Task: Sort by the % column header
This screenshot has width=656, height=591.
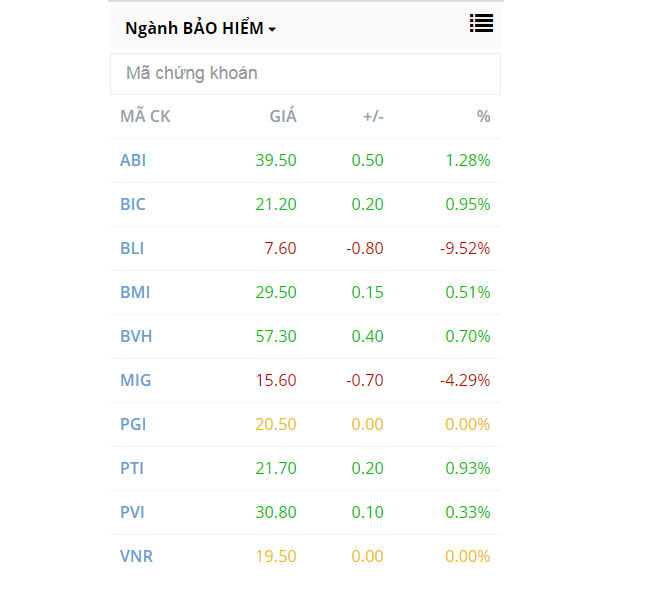Action: [x=483, y=116]
